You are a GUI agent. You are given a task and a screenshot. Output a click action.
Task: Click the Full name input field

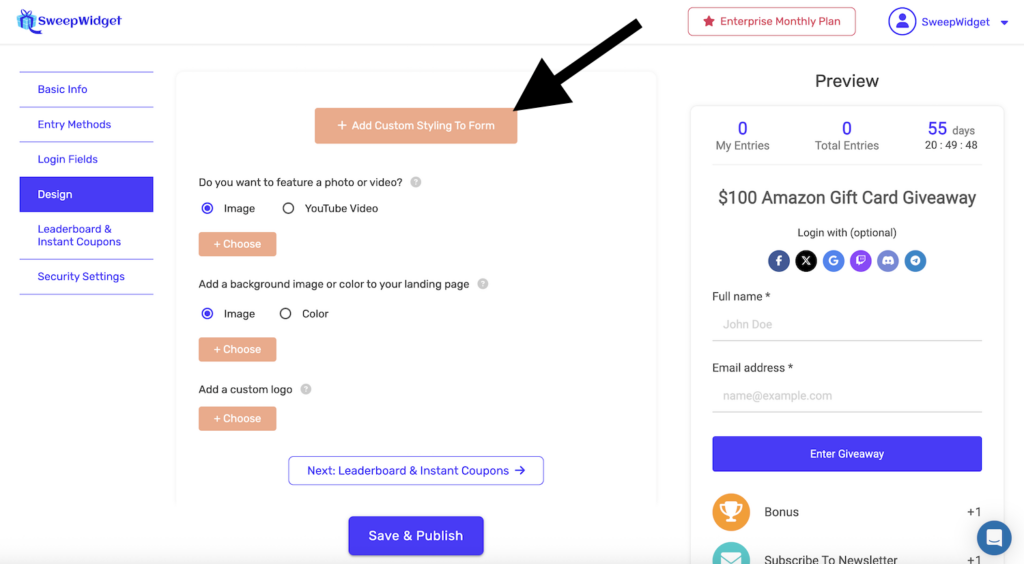(x=846, y=325)
